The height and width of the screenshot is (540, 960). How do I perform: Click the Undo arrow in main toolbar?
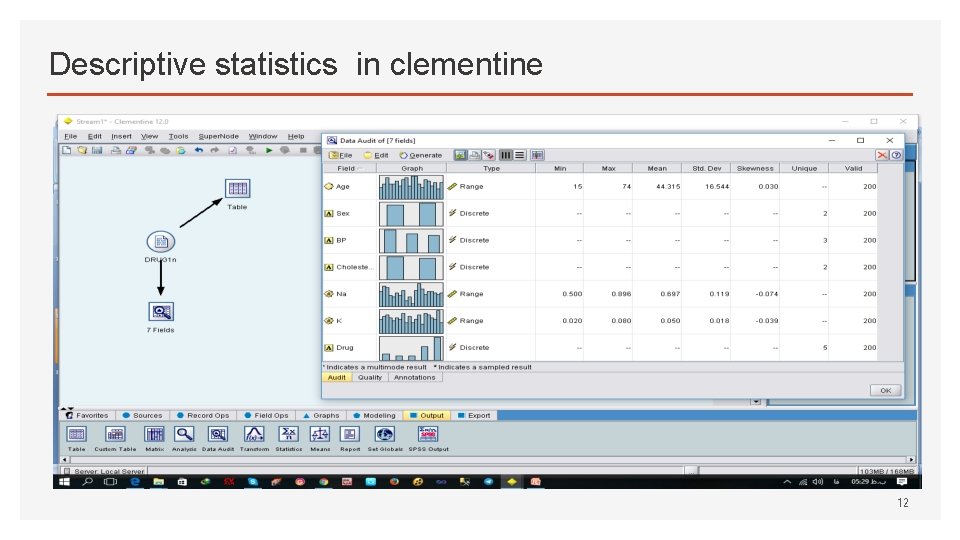198,150
